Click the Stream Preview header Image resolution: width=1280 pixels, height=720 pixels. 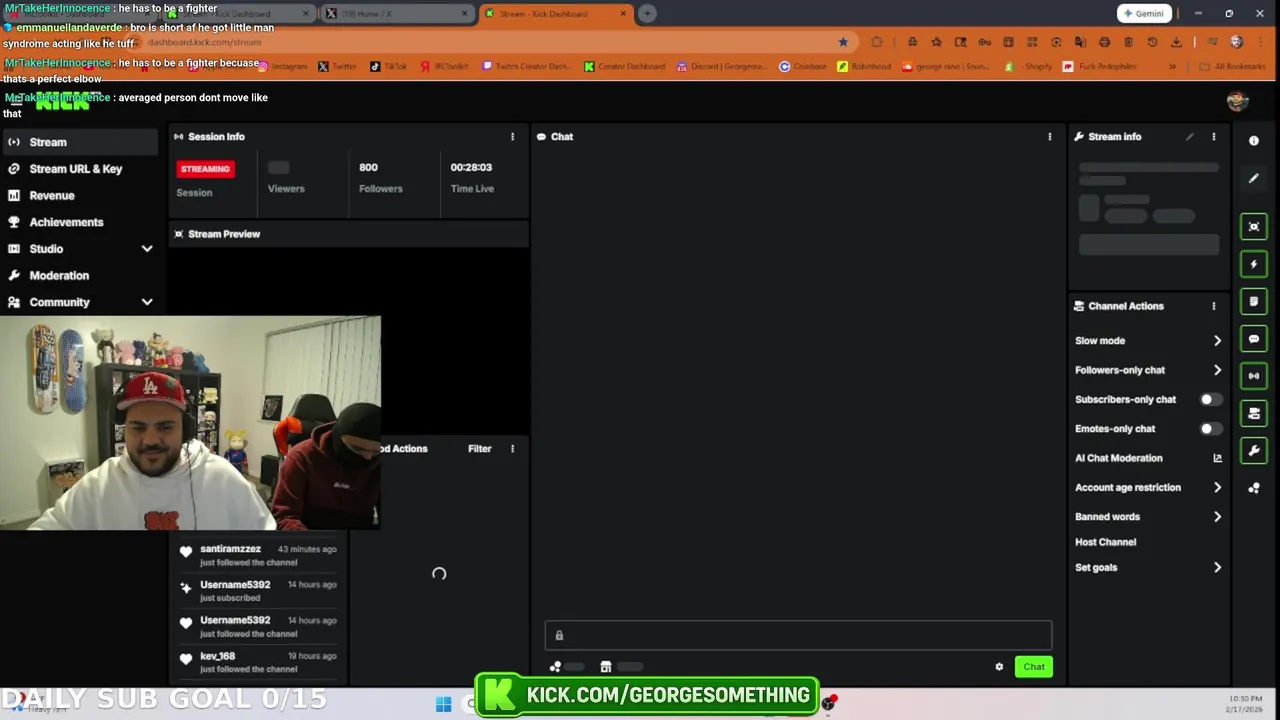tap(348, 234)
